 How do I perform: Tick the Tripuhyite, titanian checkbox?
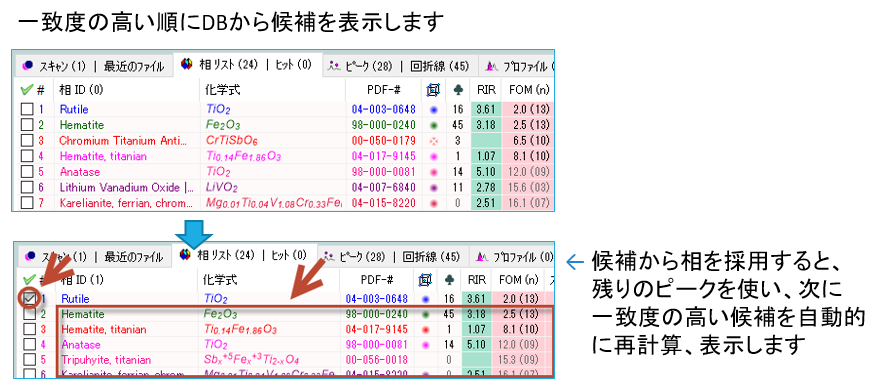(30, 360)
